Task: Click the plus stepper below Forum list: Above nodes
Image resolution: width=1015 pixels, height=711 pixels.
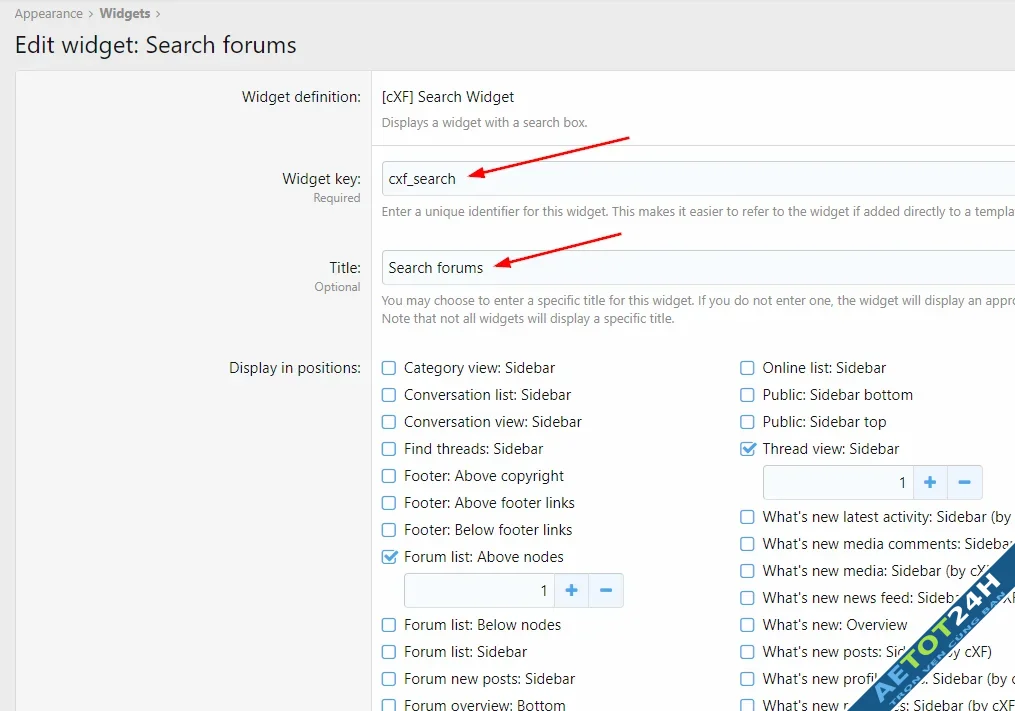Action: (x=571, y=590)
